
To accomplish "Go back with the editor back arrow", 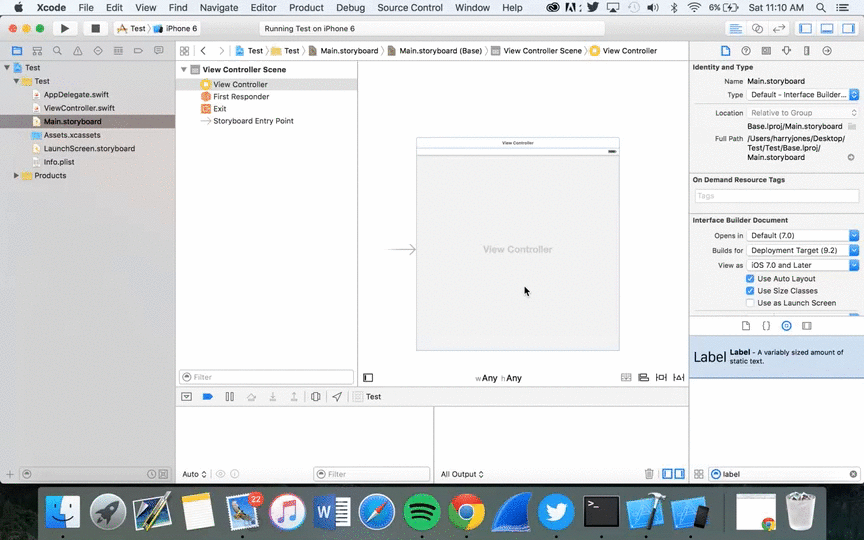I will [203, 51].
